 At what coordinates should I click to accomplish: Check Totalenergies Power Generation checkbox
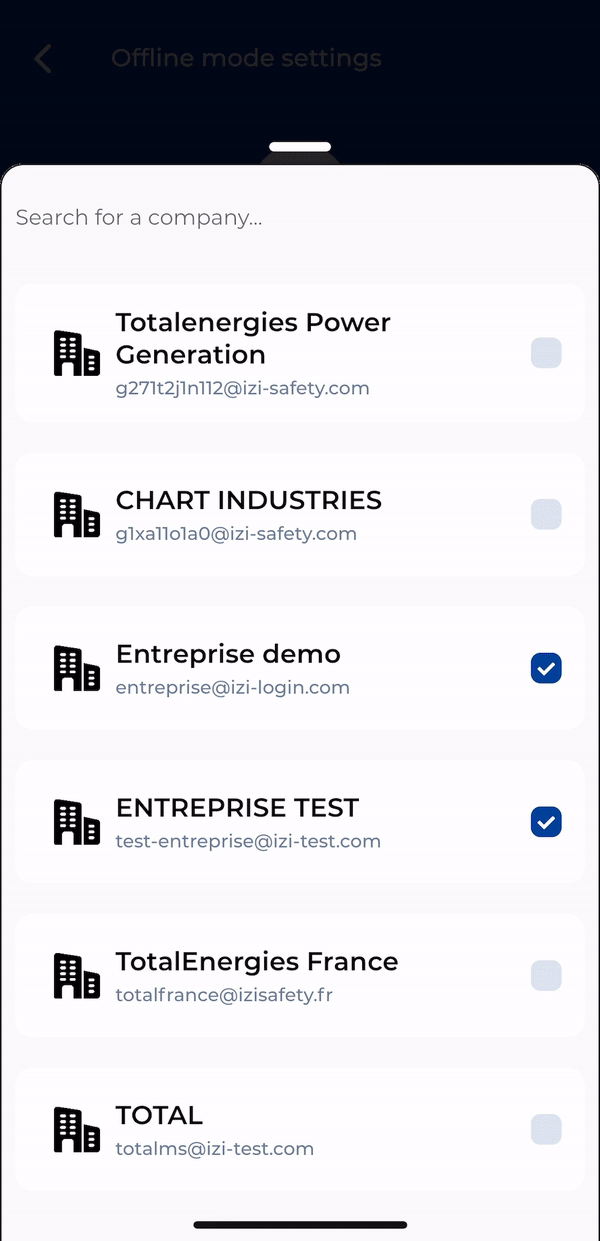(x=546, y=353)
